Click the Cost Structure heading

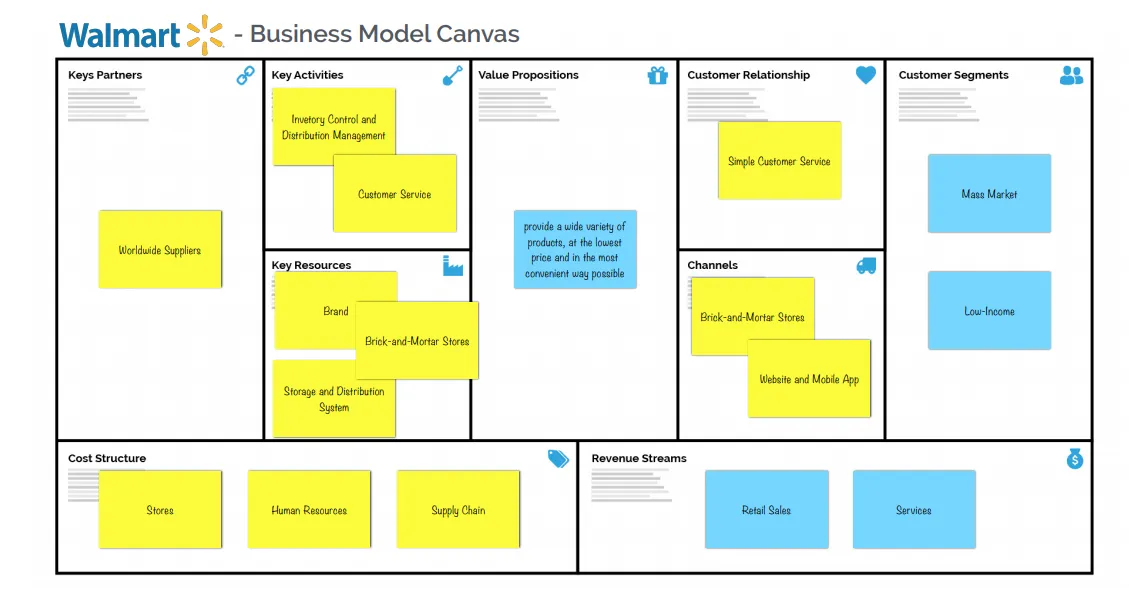click(107, 458)
